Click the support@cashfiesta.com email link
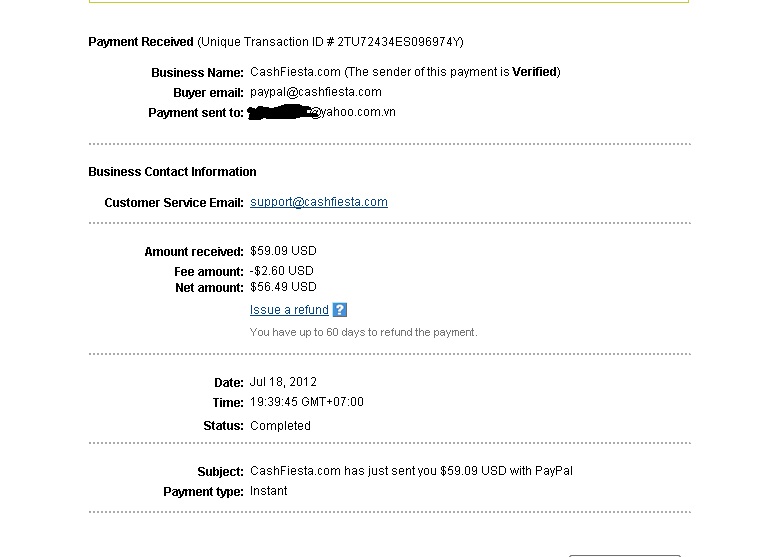The width and height of the screenshot is (758, 557). pyautogui.click(x=319, y=202)
